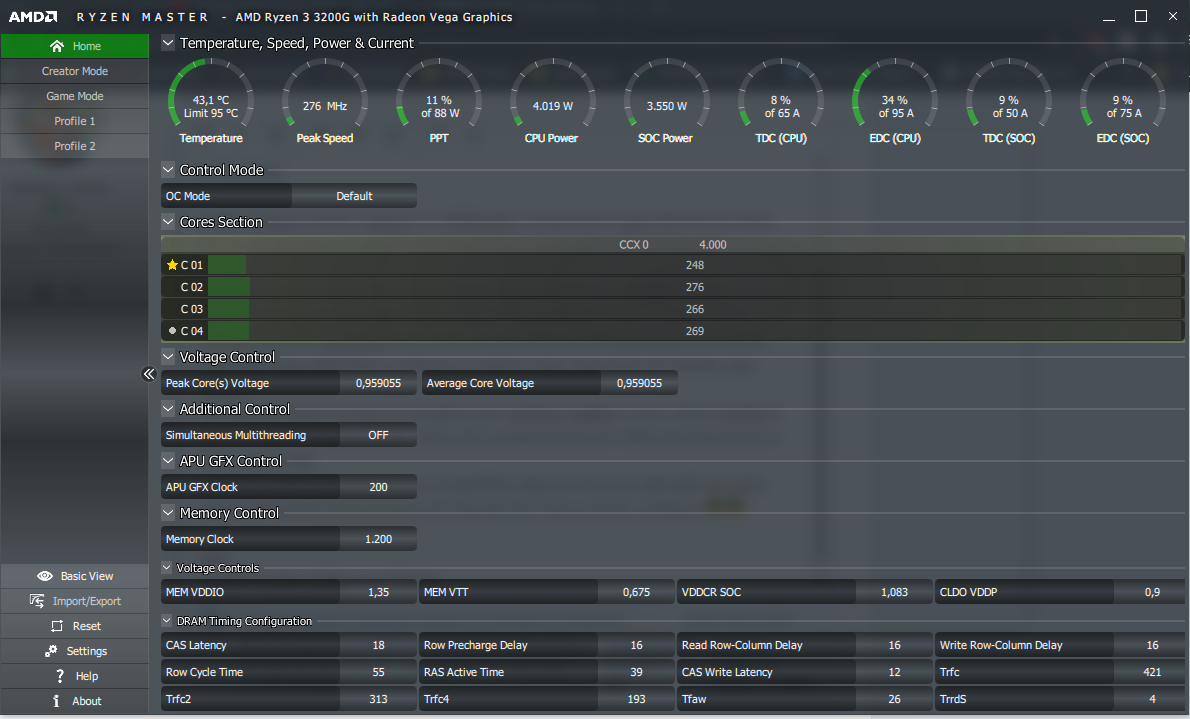This screenshot has width=1190, height=719.
Task: Click the Reset button
Action: (75, 626)
